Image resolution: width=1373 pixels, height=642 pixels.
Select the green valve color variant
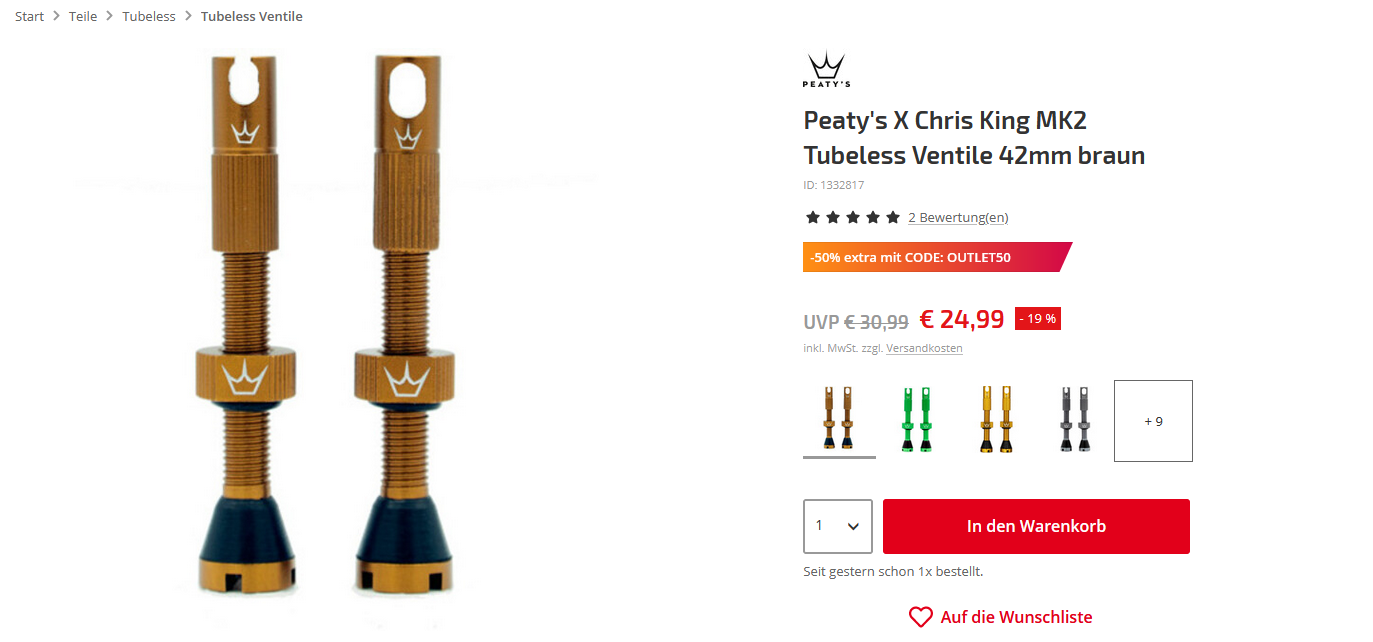[x=916, y=420]
